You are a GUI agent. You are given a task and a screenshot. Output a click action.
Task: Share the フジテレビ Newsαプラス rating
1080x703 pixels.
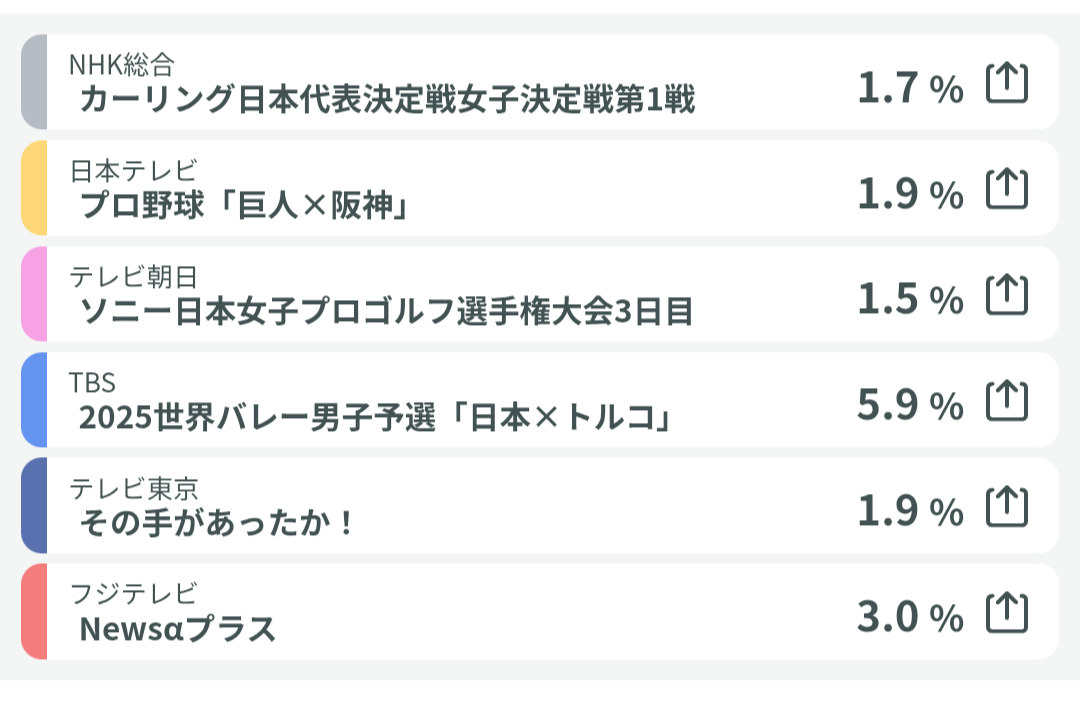point(1007,612)
